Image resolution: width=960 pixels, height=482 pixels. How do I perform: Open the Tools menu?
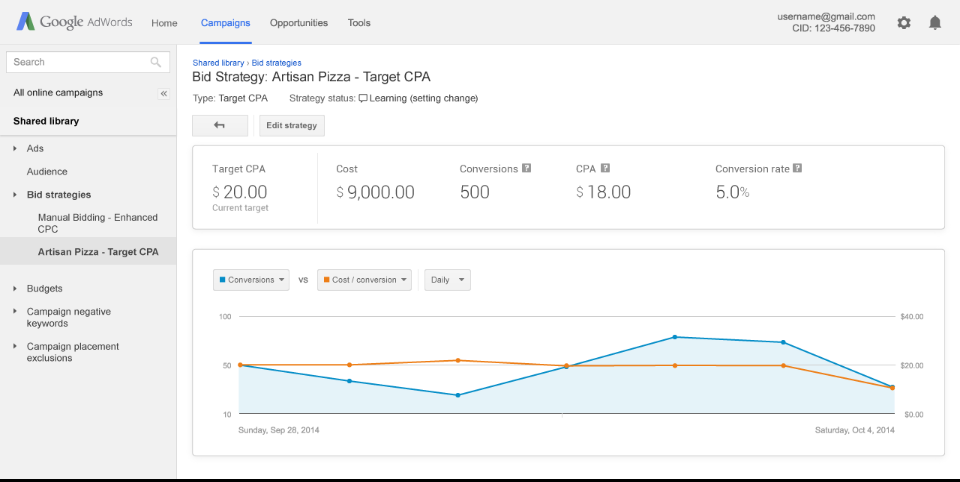click(359, 22)
